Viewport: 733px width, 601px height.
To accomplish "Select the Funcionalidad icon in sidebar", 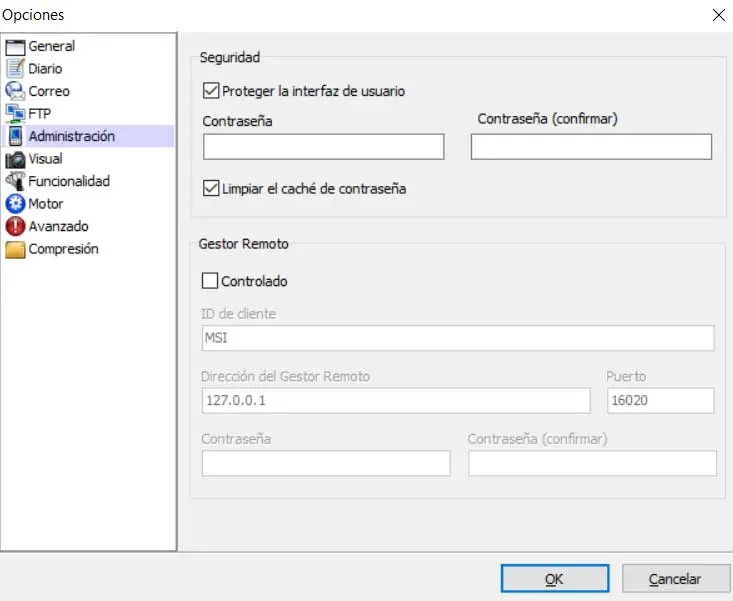I will [x=15, y=181].
